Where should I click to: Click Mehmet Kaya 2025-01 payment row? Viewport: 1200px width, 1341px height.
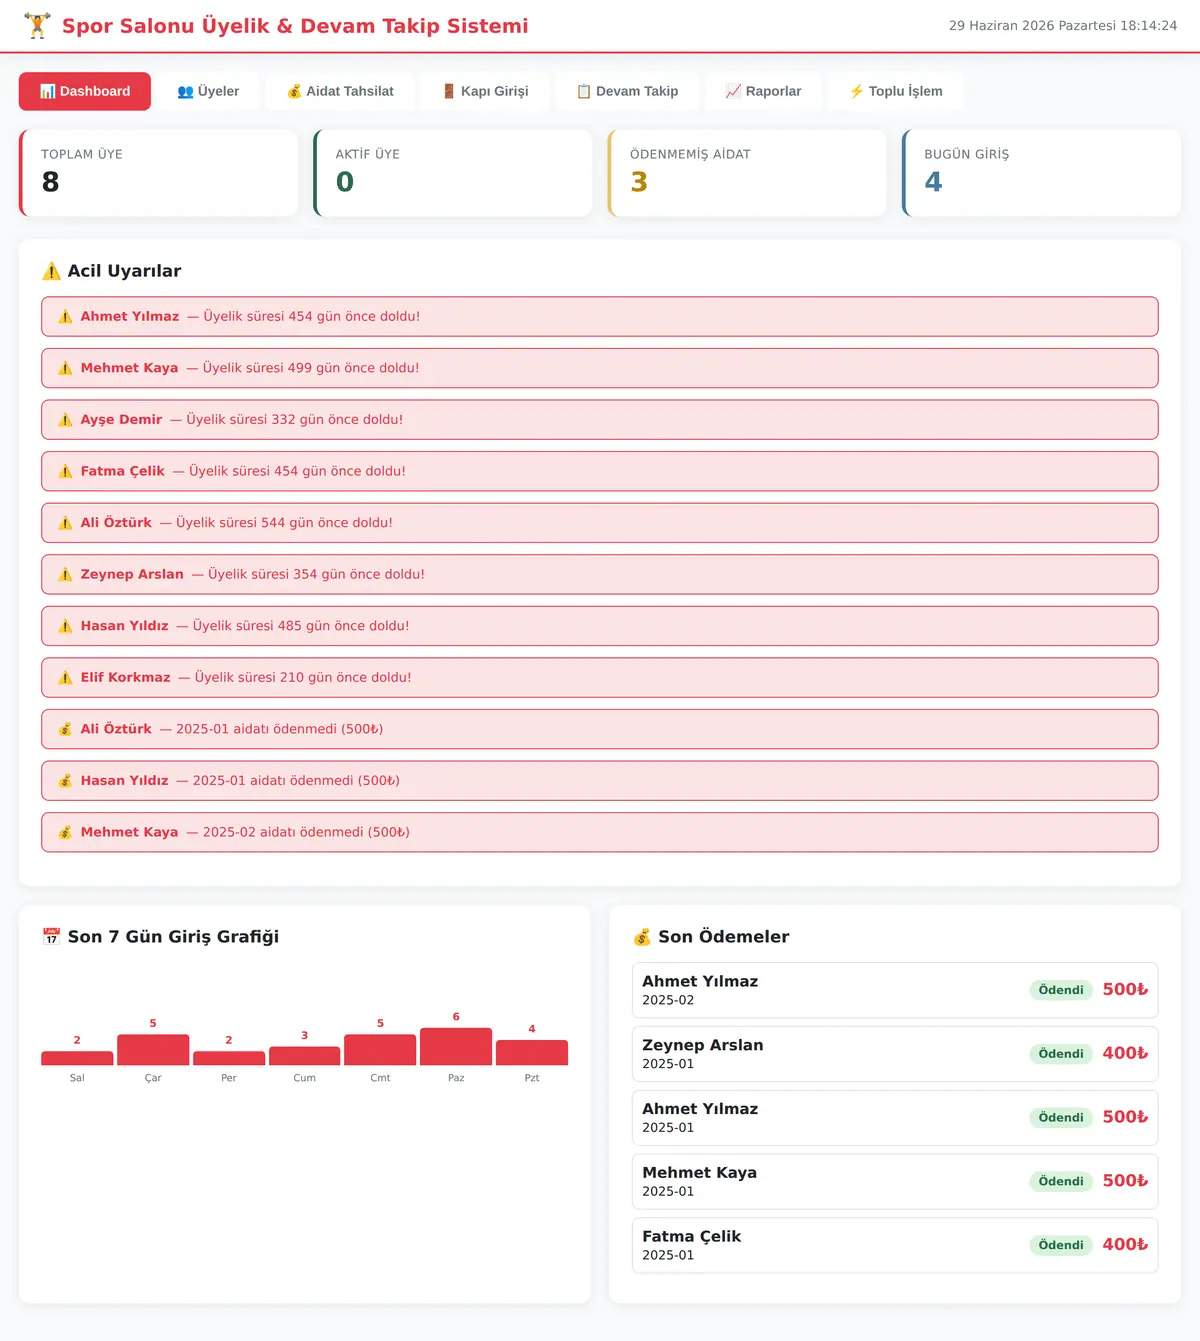click(895, 1182)
